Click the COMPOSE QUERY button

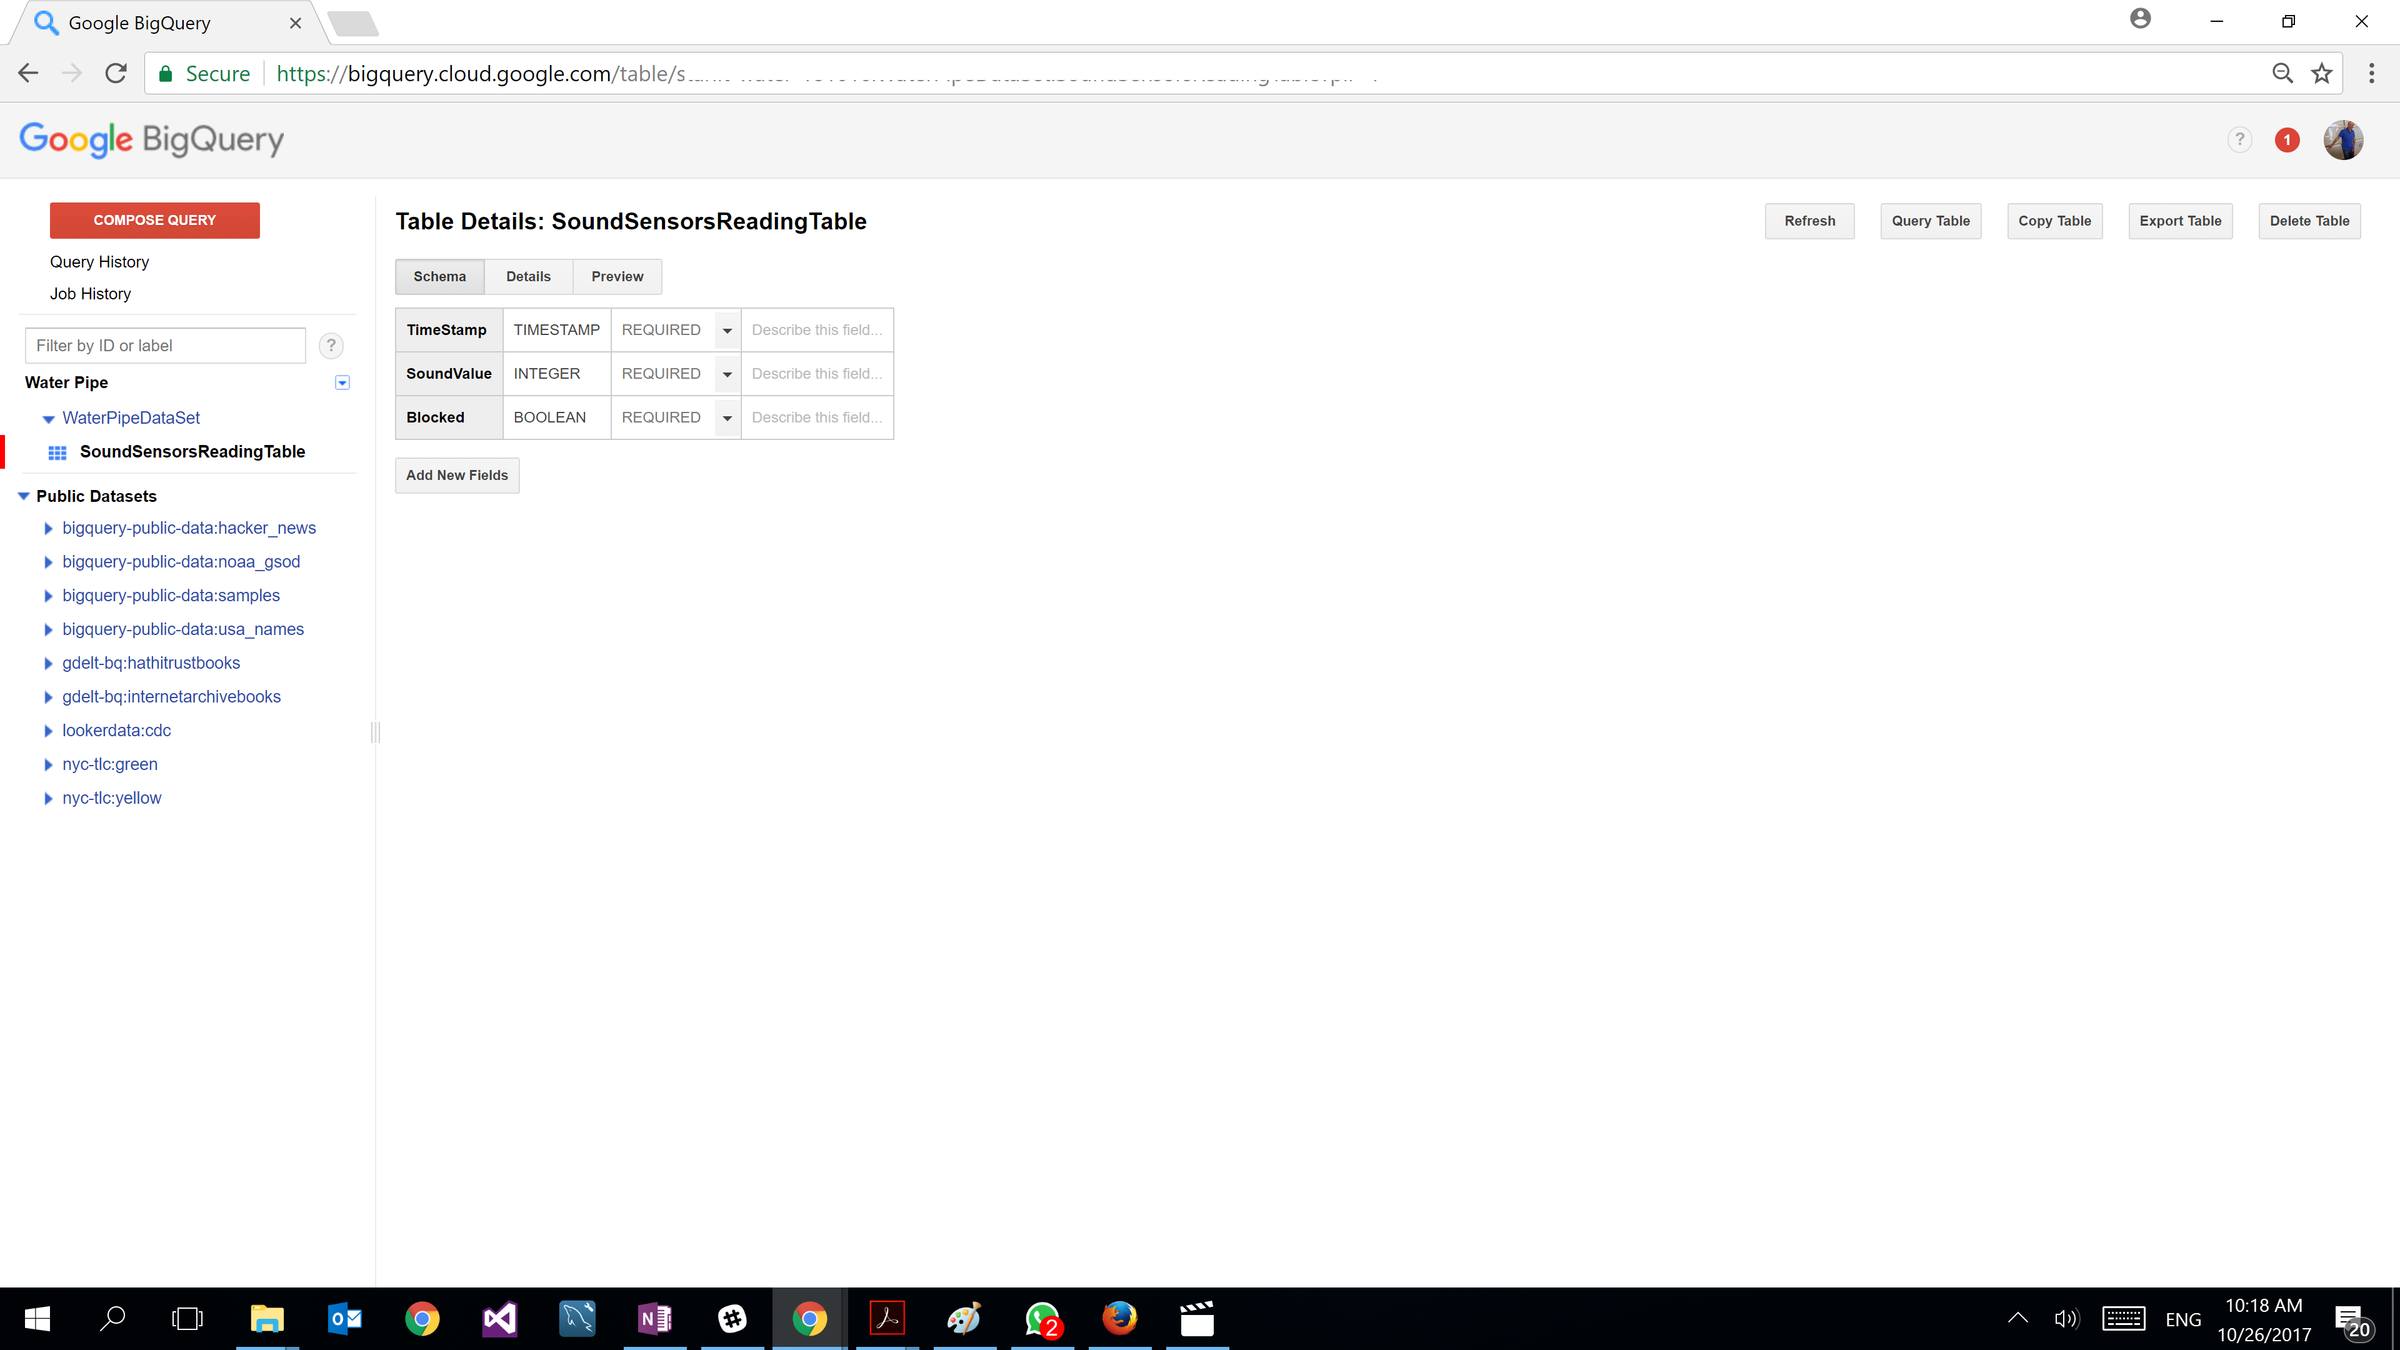pyautogui.click(x=155, y=220)
